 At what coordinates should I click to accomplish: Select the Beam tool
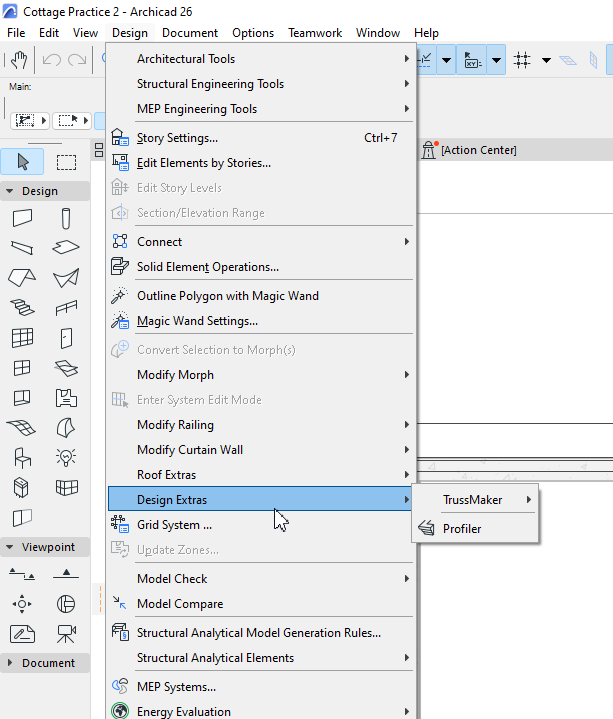pyautogui.click(x=22, y=248)
